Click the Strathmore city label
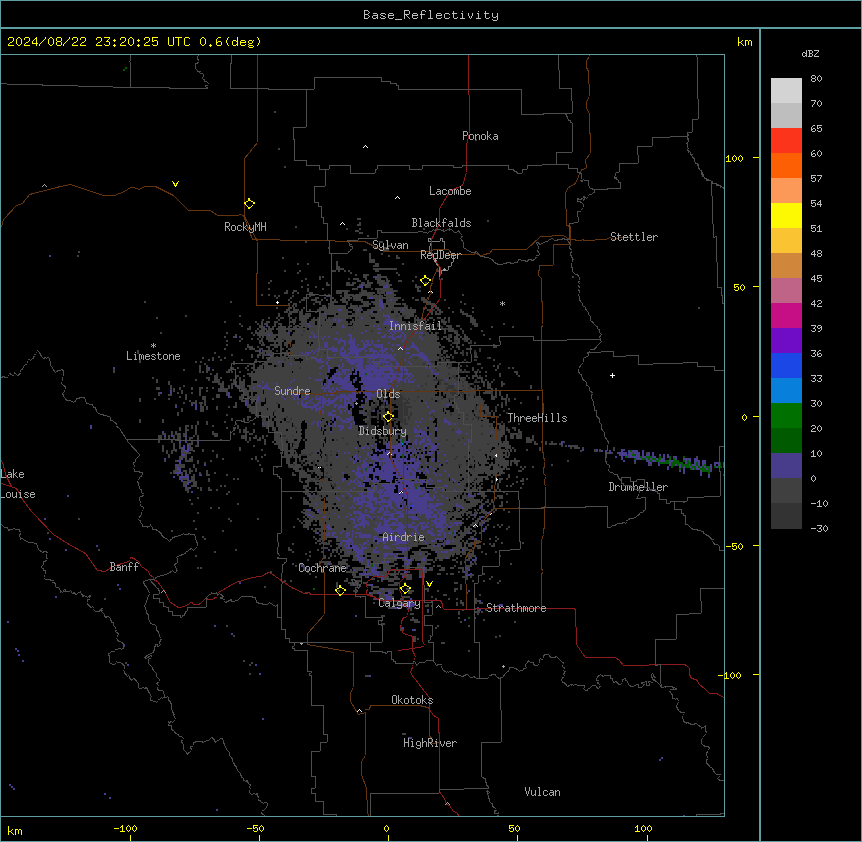 click(516, 608)
